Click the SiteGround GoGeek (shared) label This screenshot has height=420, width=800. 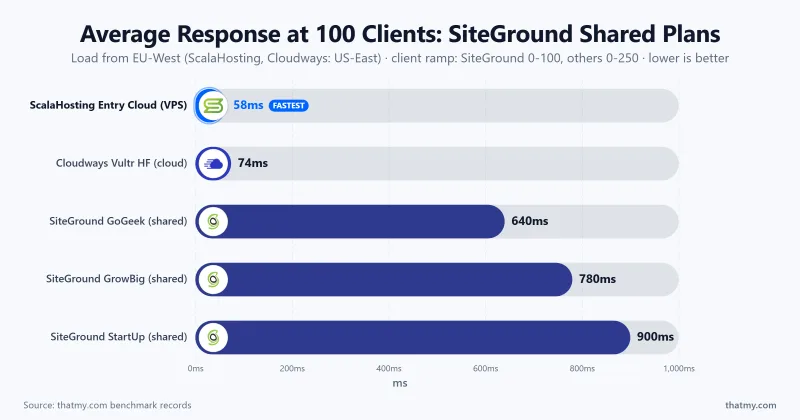pyautogui.click(x=118, y=221)
